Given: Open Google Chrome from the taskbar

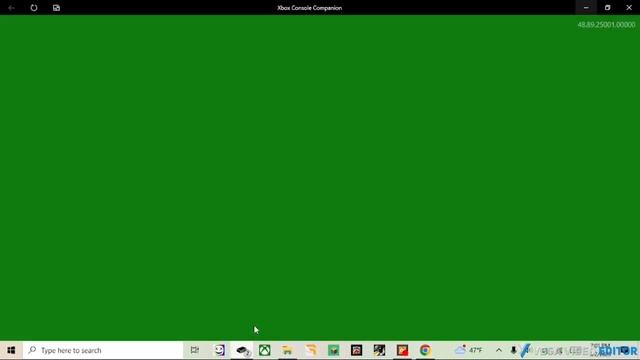Looking at the screenshot, I should [425, 350].
